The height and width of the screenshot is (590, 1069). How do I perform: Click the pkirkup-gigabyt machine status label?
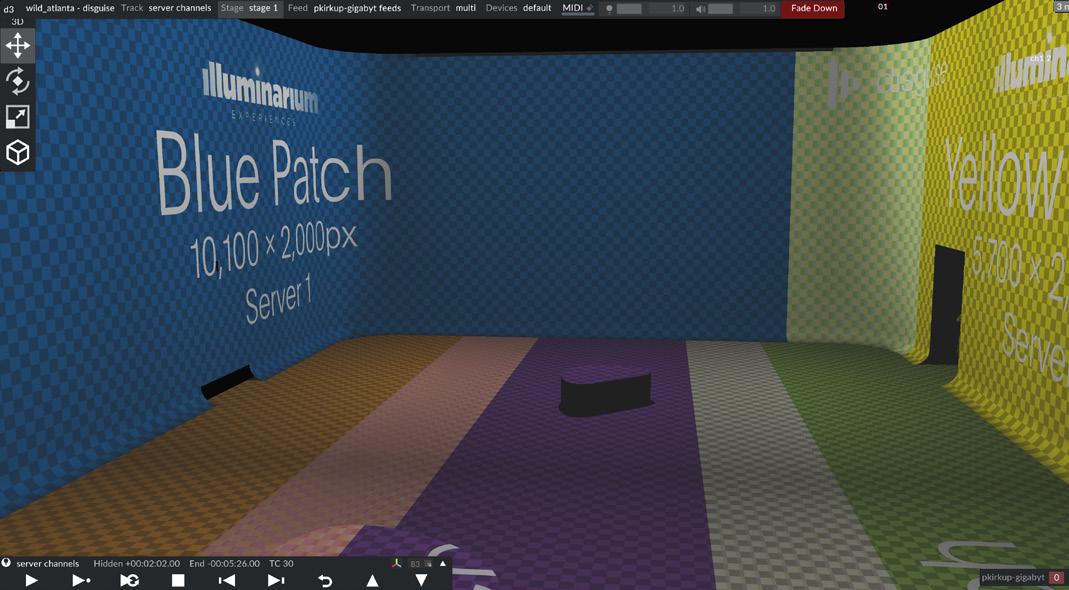coord(1012,577)
